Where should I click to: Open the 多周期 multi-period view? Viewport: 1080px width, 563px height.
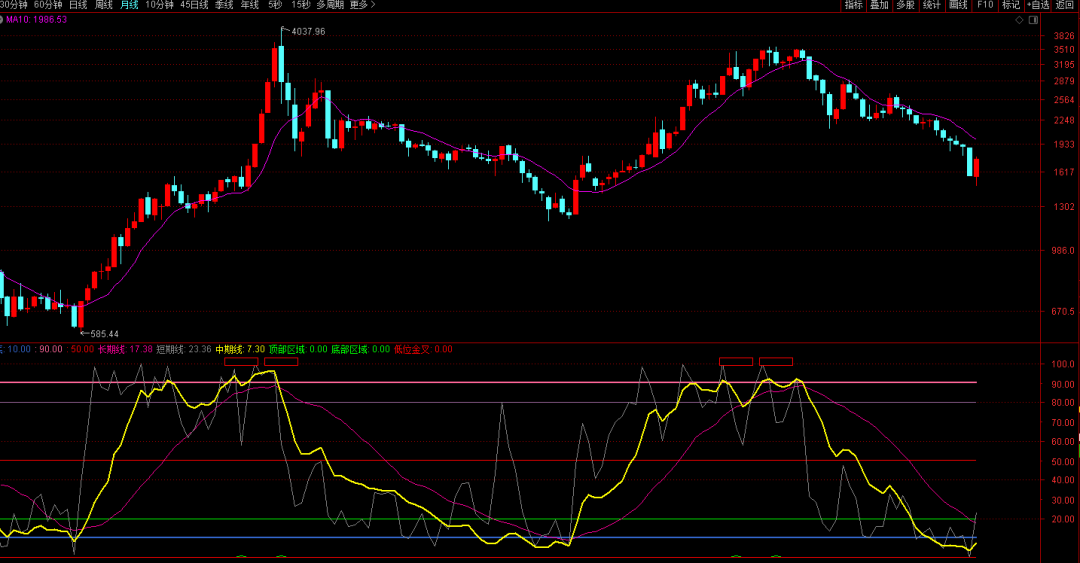[330, 5]
